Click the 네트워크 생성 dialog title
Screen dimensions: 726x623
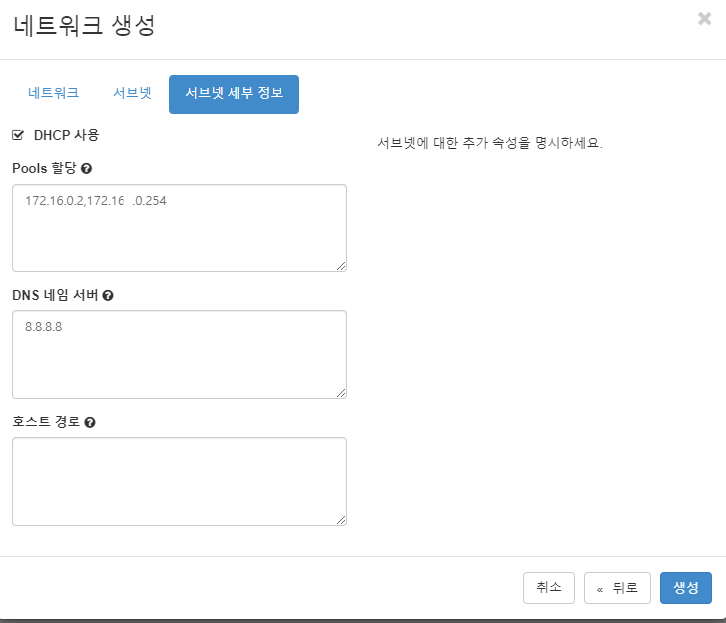[x=84, y=25]
